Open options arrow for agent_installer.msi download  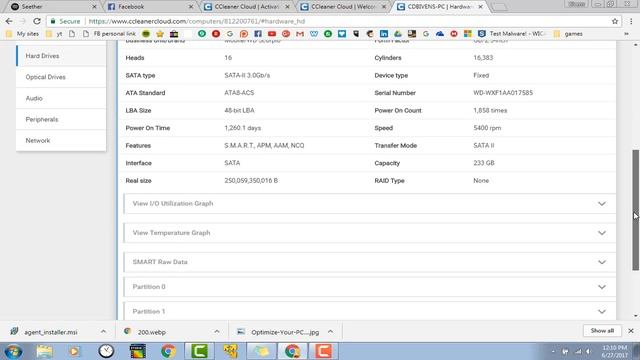tap(103, 332)
